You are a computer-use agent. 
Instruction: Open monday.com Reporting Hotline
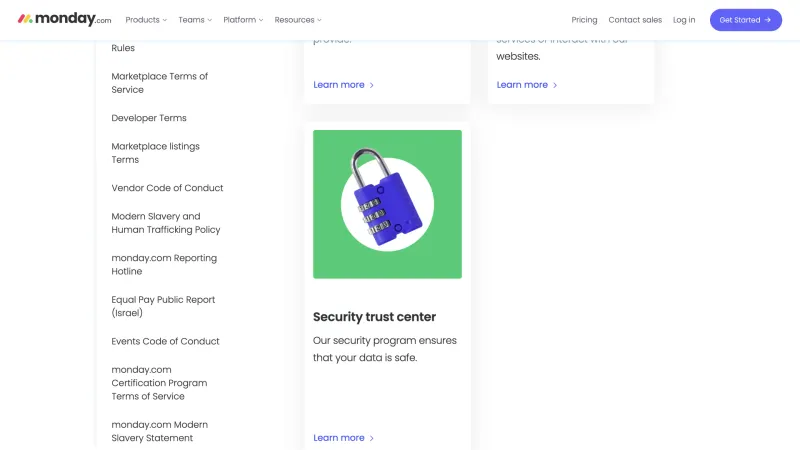point(164,264)
